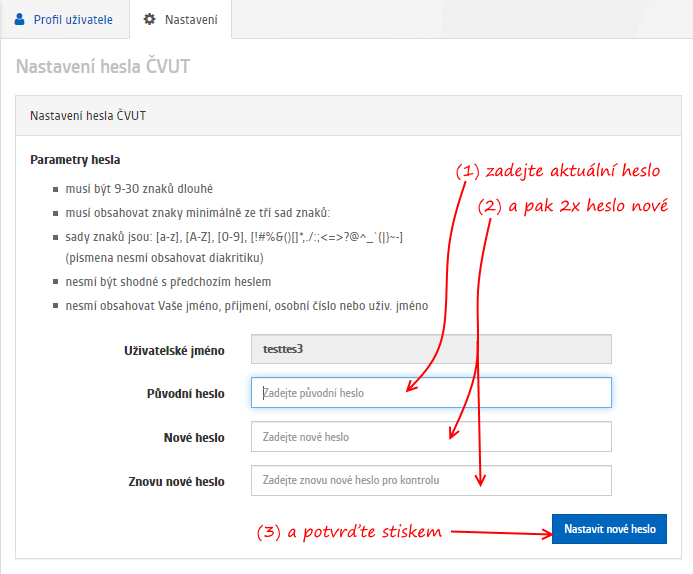The width and height of the screenshot is (693, 574).
Task: Switch to the Nastavení tab
Action: coord(180,19)
